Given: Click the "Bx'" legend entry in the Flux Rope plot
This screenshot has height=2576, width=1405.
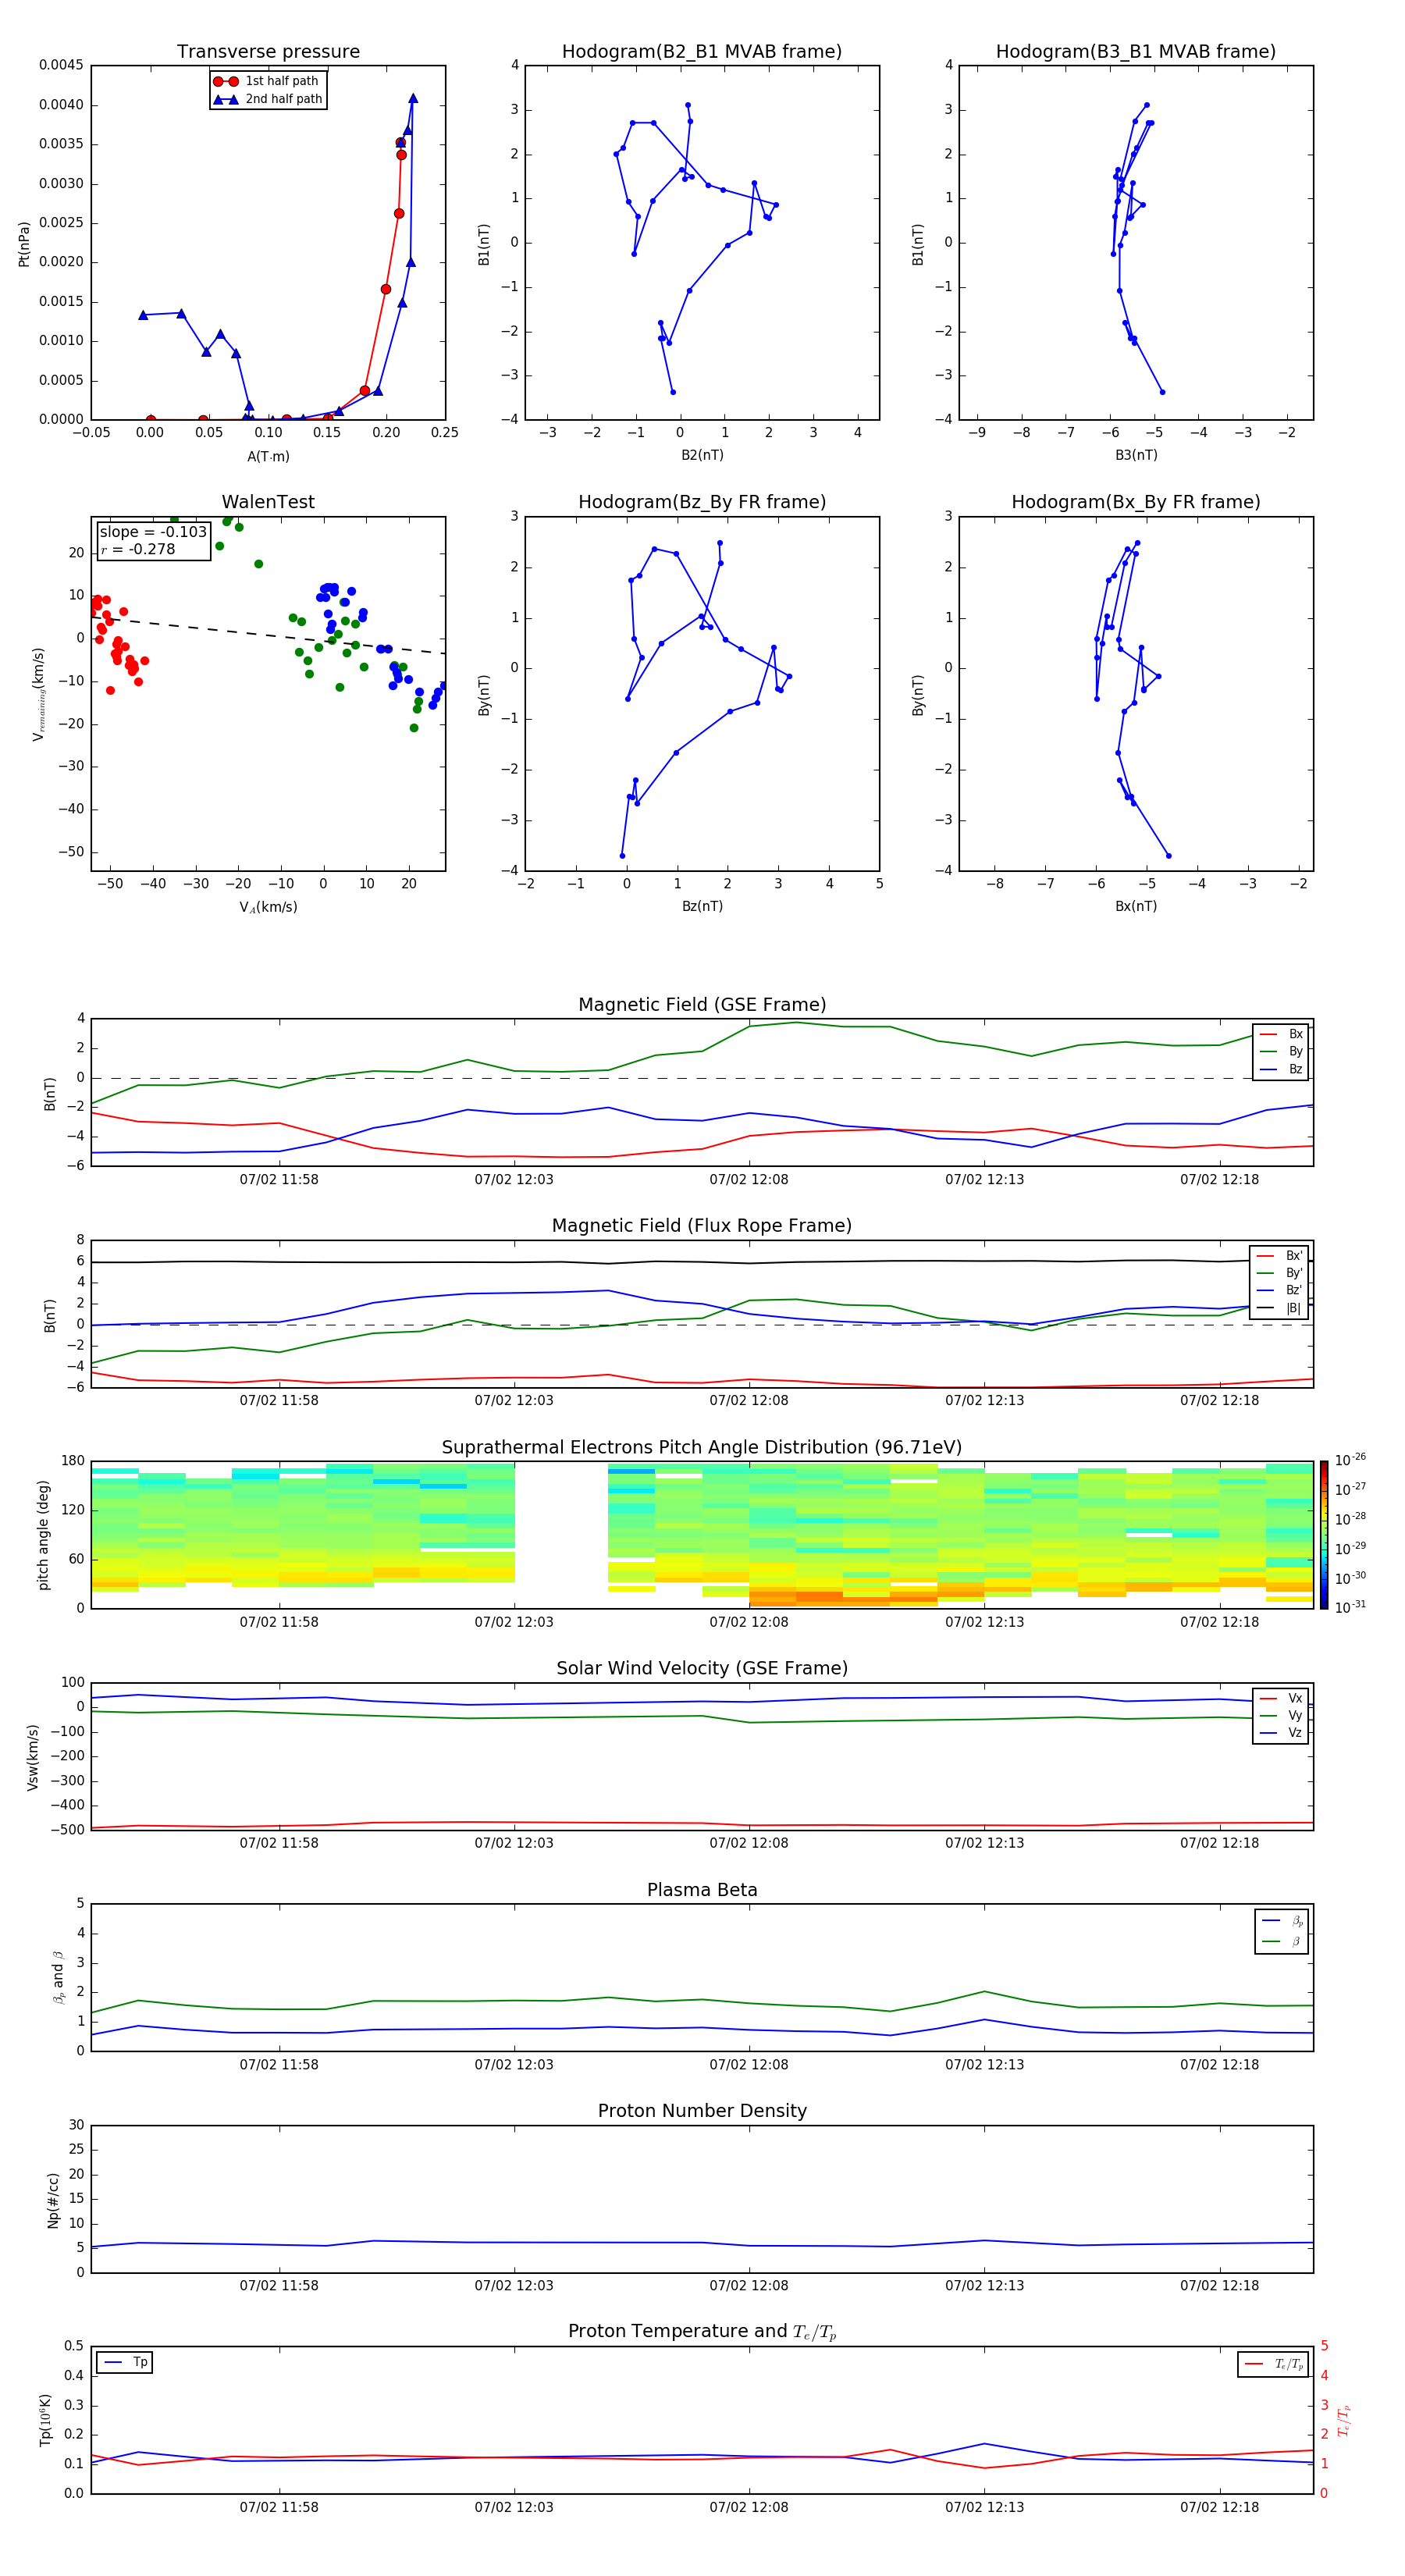Looking at the screenshot, I should pos(1280,1256).
